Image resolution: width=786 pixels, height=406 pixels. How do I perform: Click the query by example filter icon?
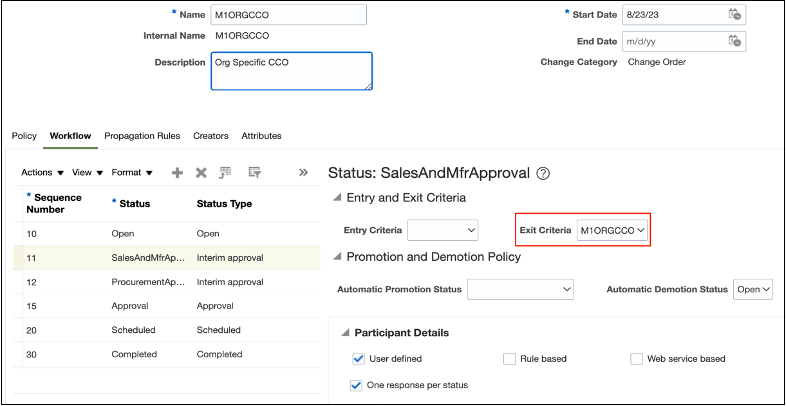tap(254, 172)
